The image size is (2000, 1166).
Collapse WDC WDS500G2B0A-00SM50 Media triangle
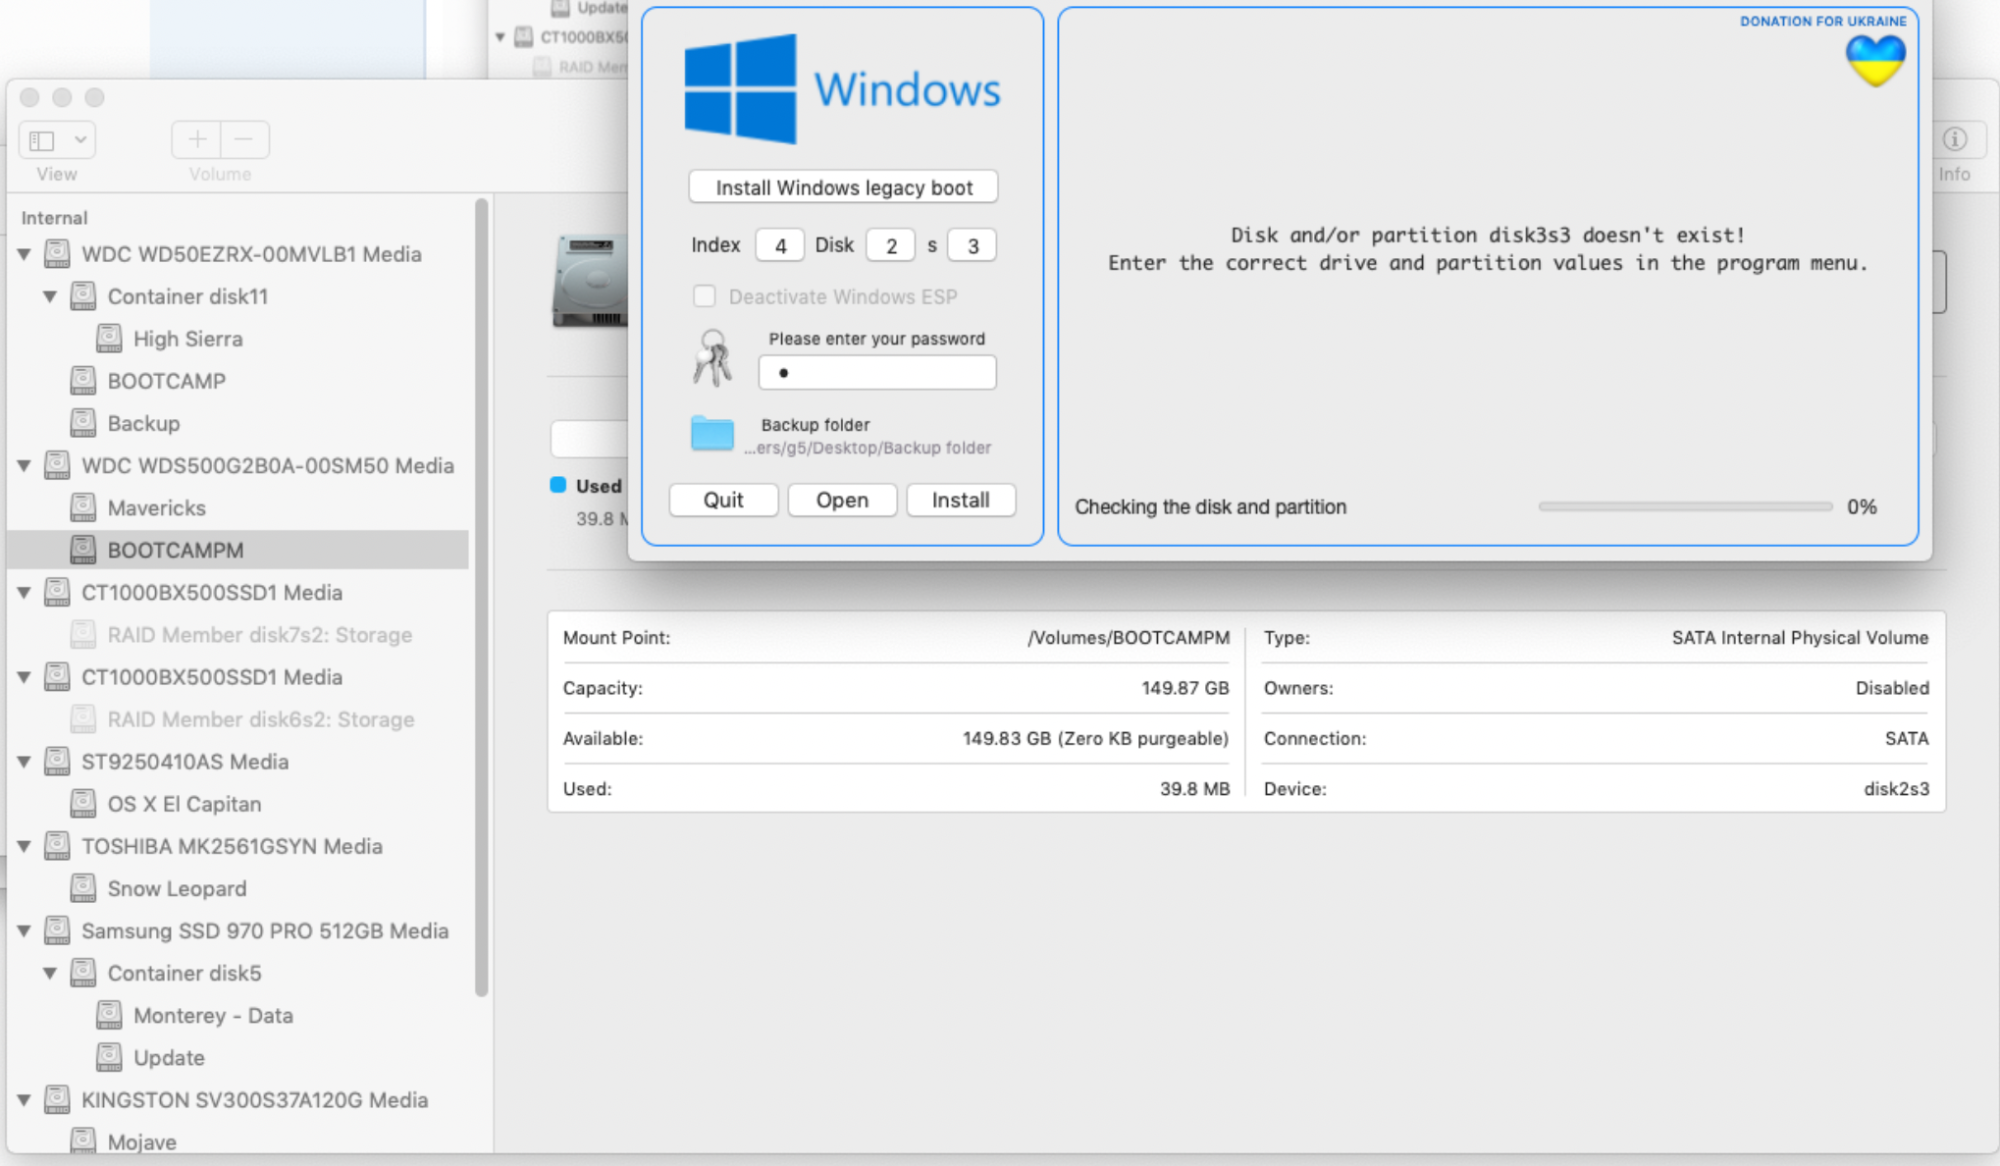click(x=24, y=466)
